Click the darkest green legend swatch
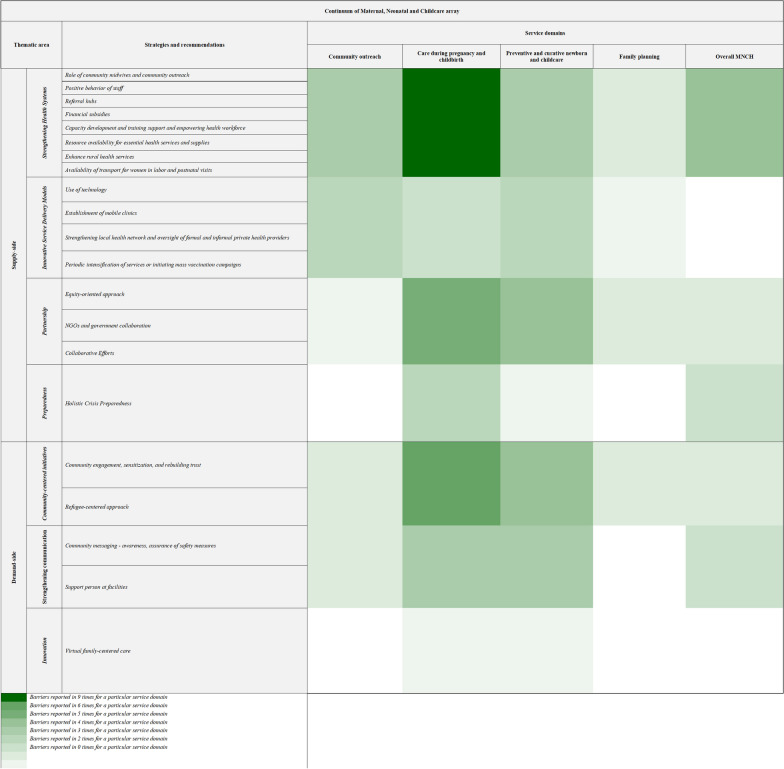This screenshot has width=784, height=769. (x=14, y=697)
